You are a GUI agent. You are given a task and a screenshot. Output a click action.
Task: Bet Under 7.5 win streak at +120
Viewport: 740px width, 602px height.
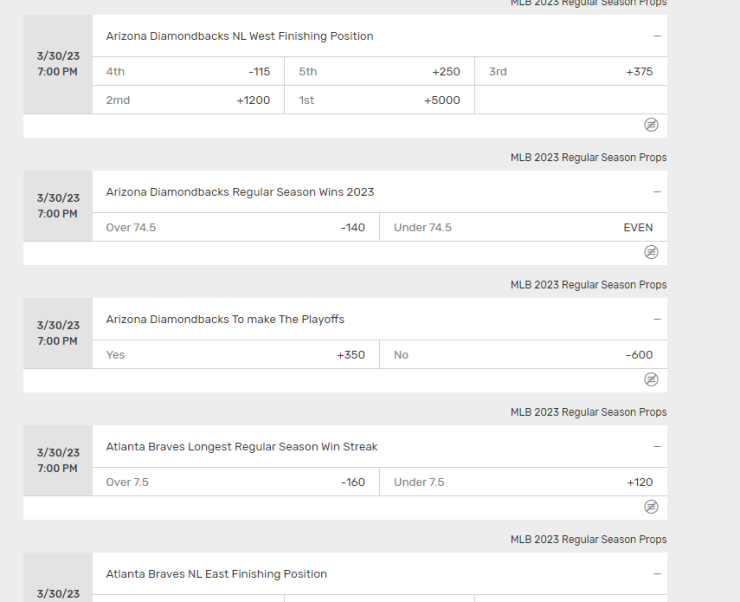point(523,482)
